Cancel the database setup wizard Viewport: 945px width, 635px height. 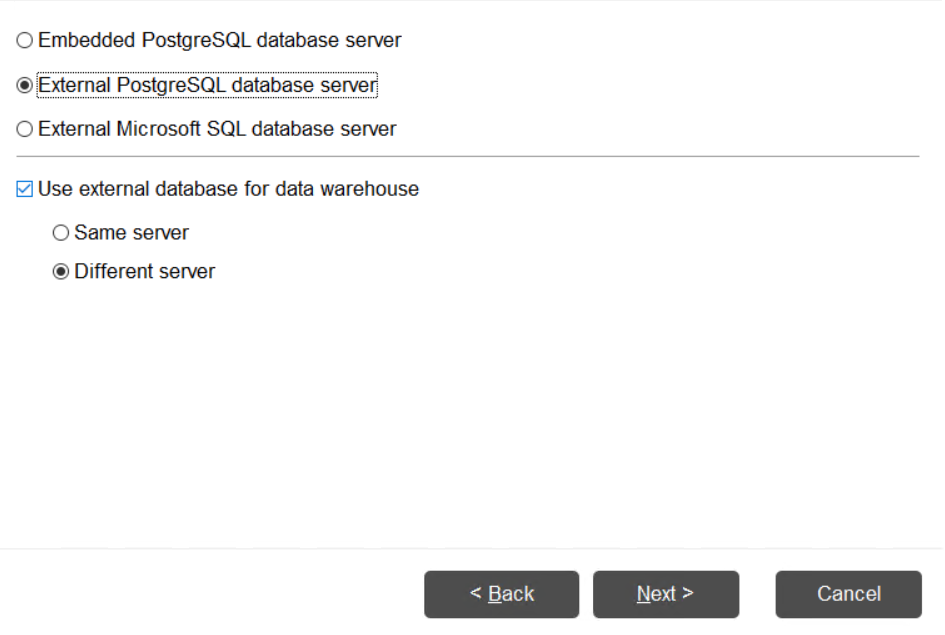point(848,594)
